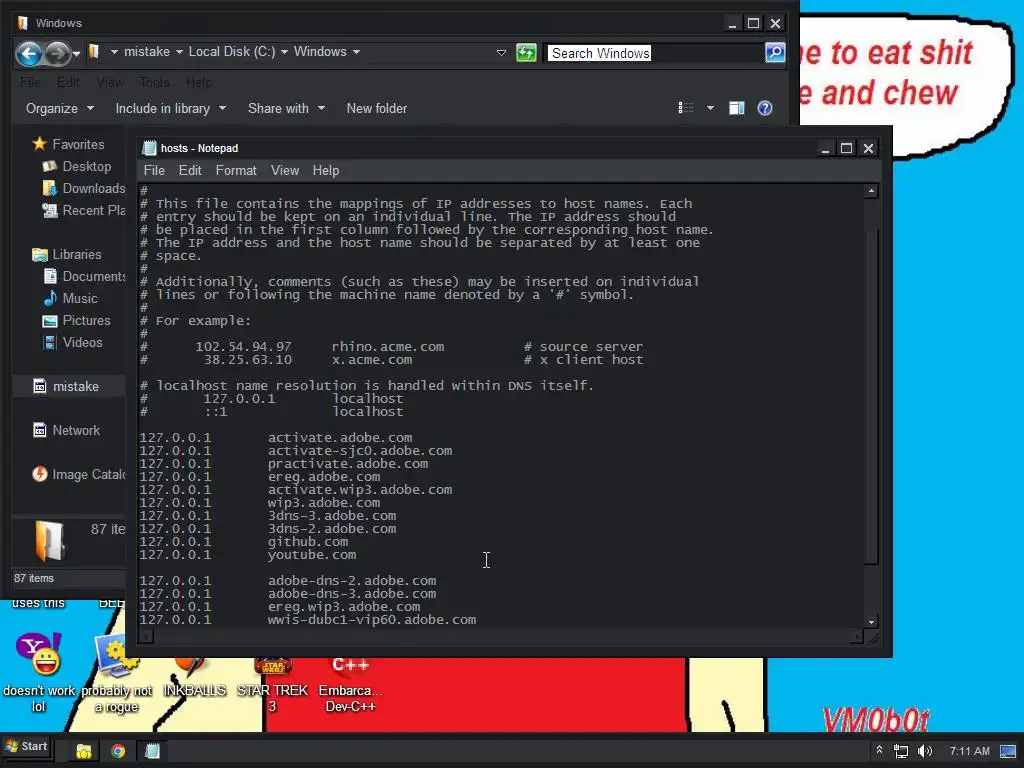Expand the mistake breadcrumb arrow
This screenshot has height=768, width=1024.
179,52
